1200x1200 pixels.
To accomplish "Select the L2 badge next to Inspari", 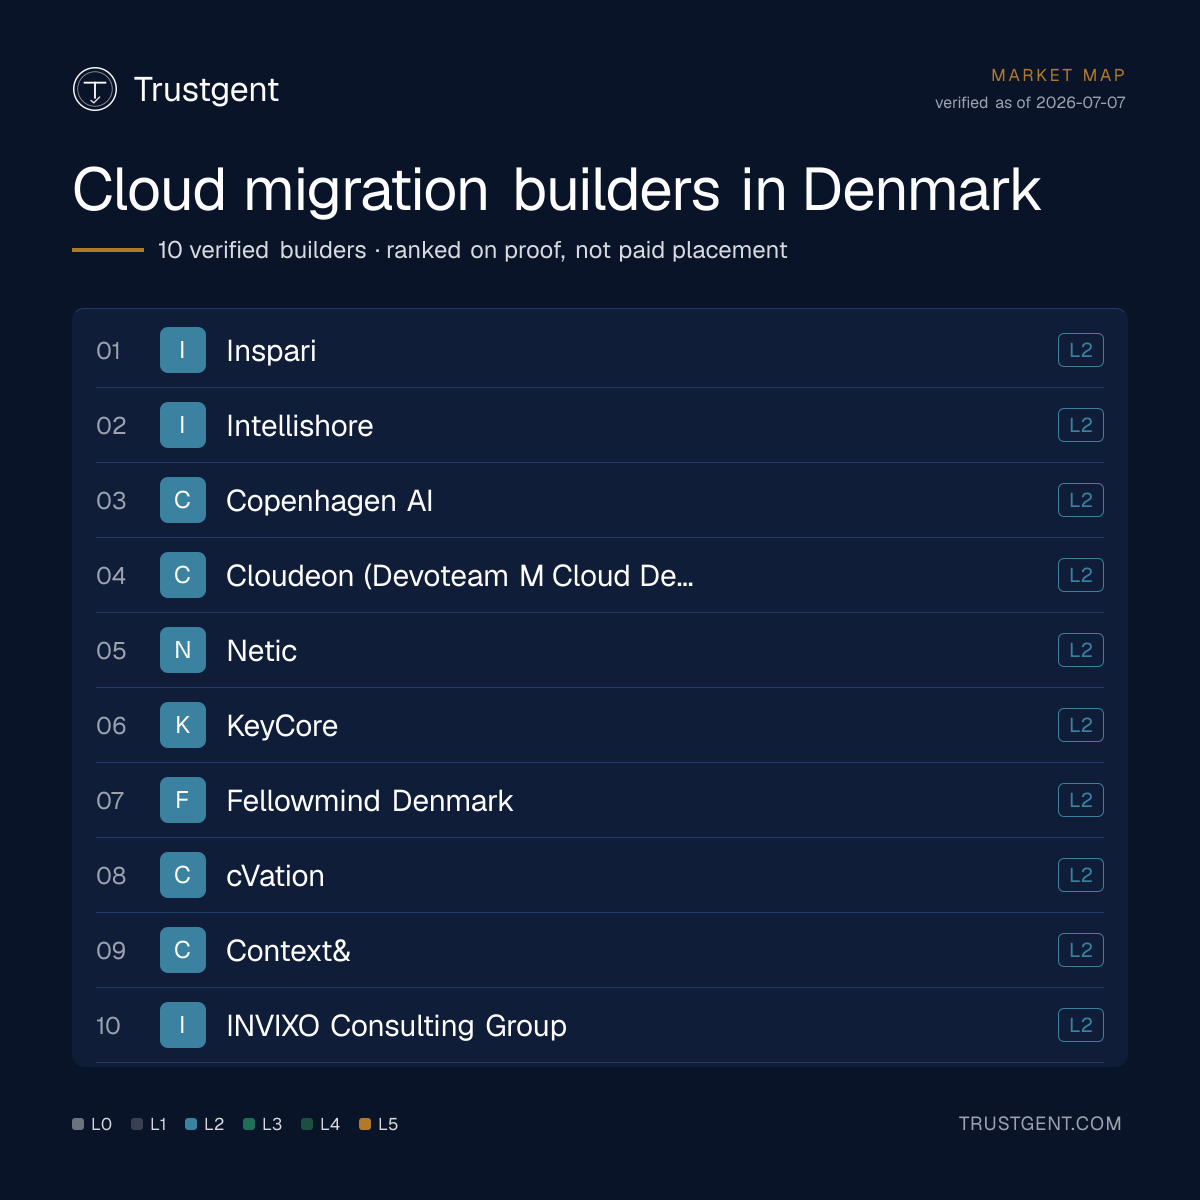I will (1081, 350).
